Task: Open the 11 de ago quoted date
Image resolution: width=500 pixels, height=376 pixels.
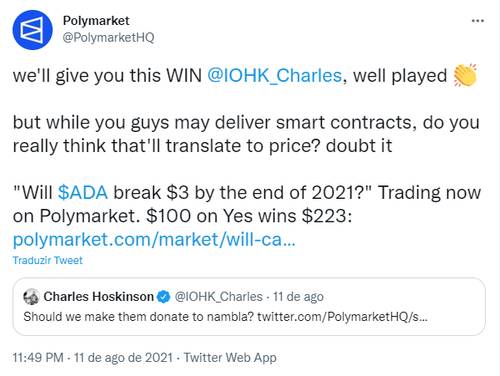Action: coord(298,296)
